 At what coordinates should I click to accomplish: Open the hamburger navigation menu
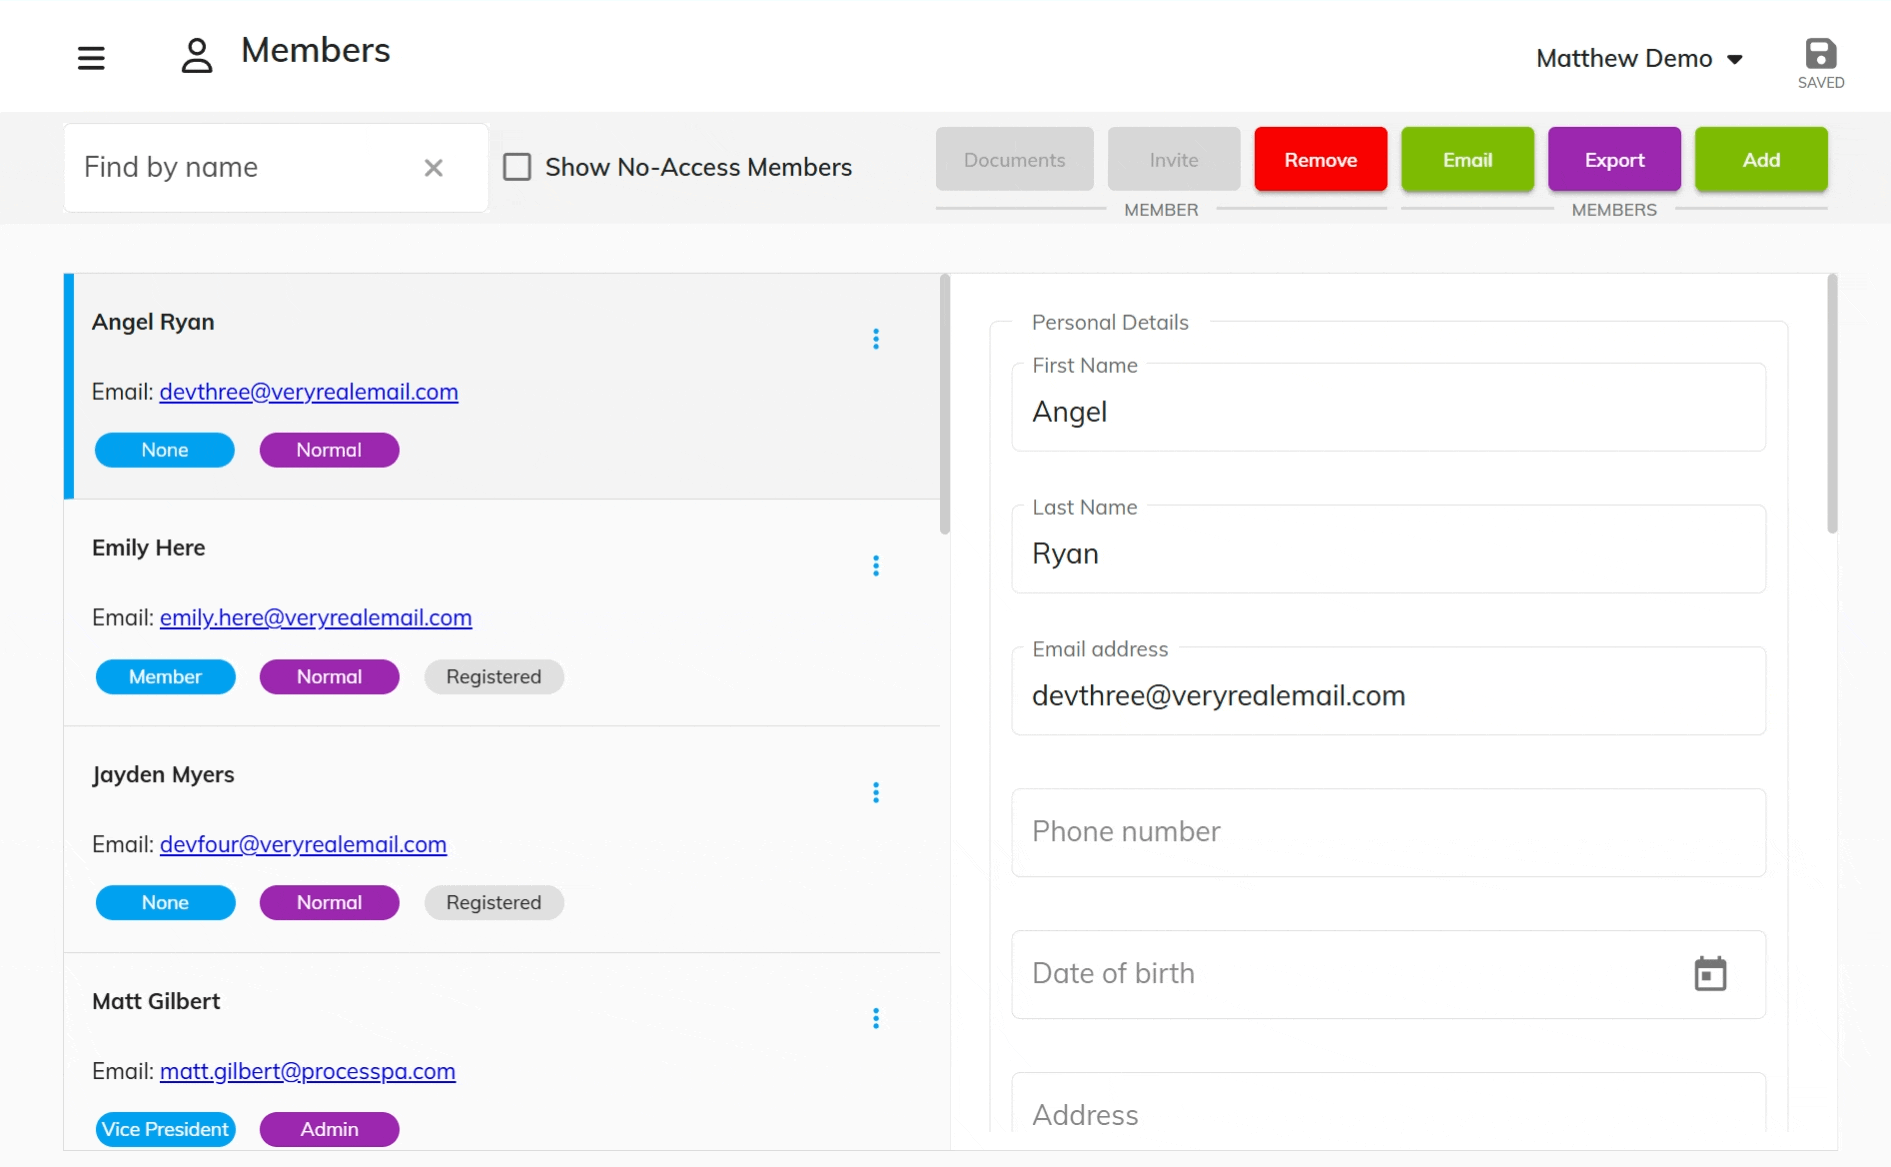click(91, 58)
